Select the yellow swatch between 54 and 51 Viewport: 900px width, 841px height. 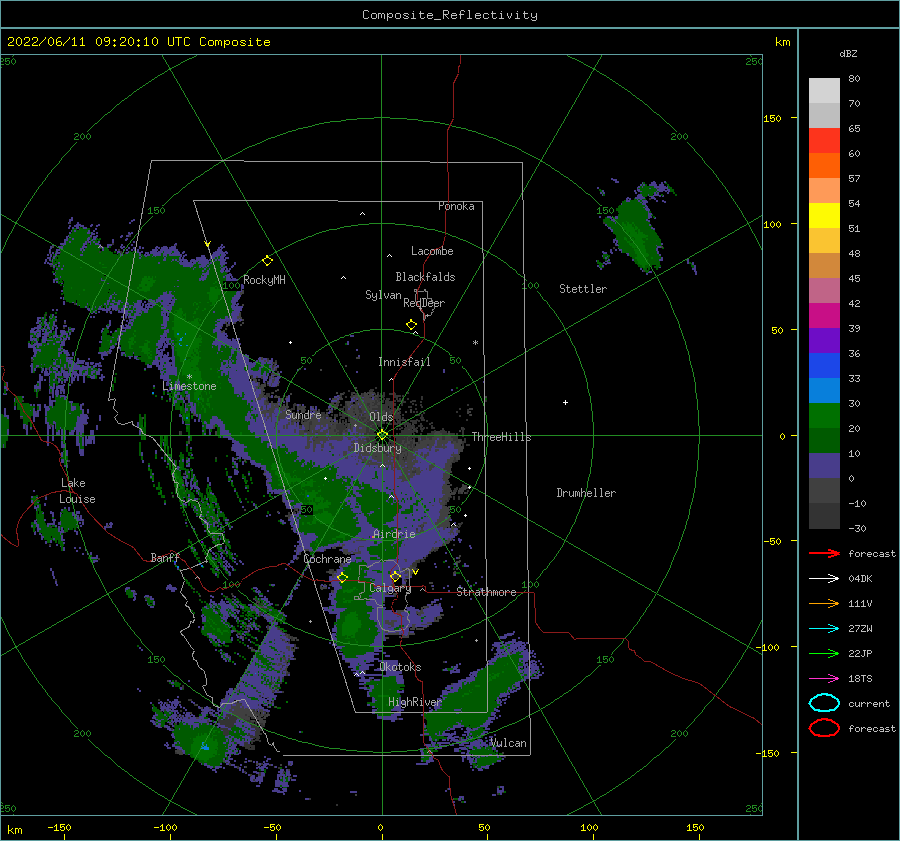click(x=824, y=216)
